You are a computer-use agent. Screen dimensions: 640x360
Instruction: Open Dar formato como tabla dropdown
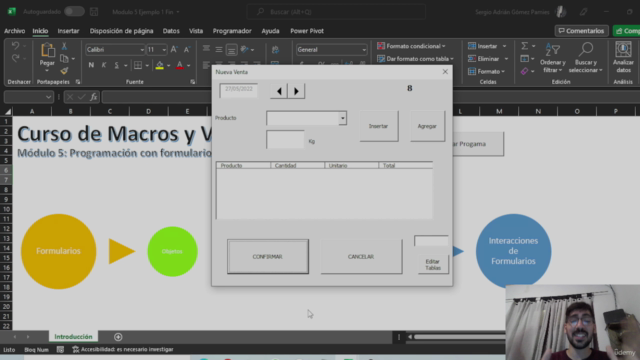[x=452, y=59]
